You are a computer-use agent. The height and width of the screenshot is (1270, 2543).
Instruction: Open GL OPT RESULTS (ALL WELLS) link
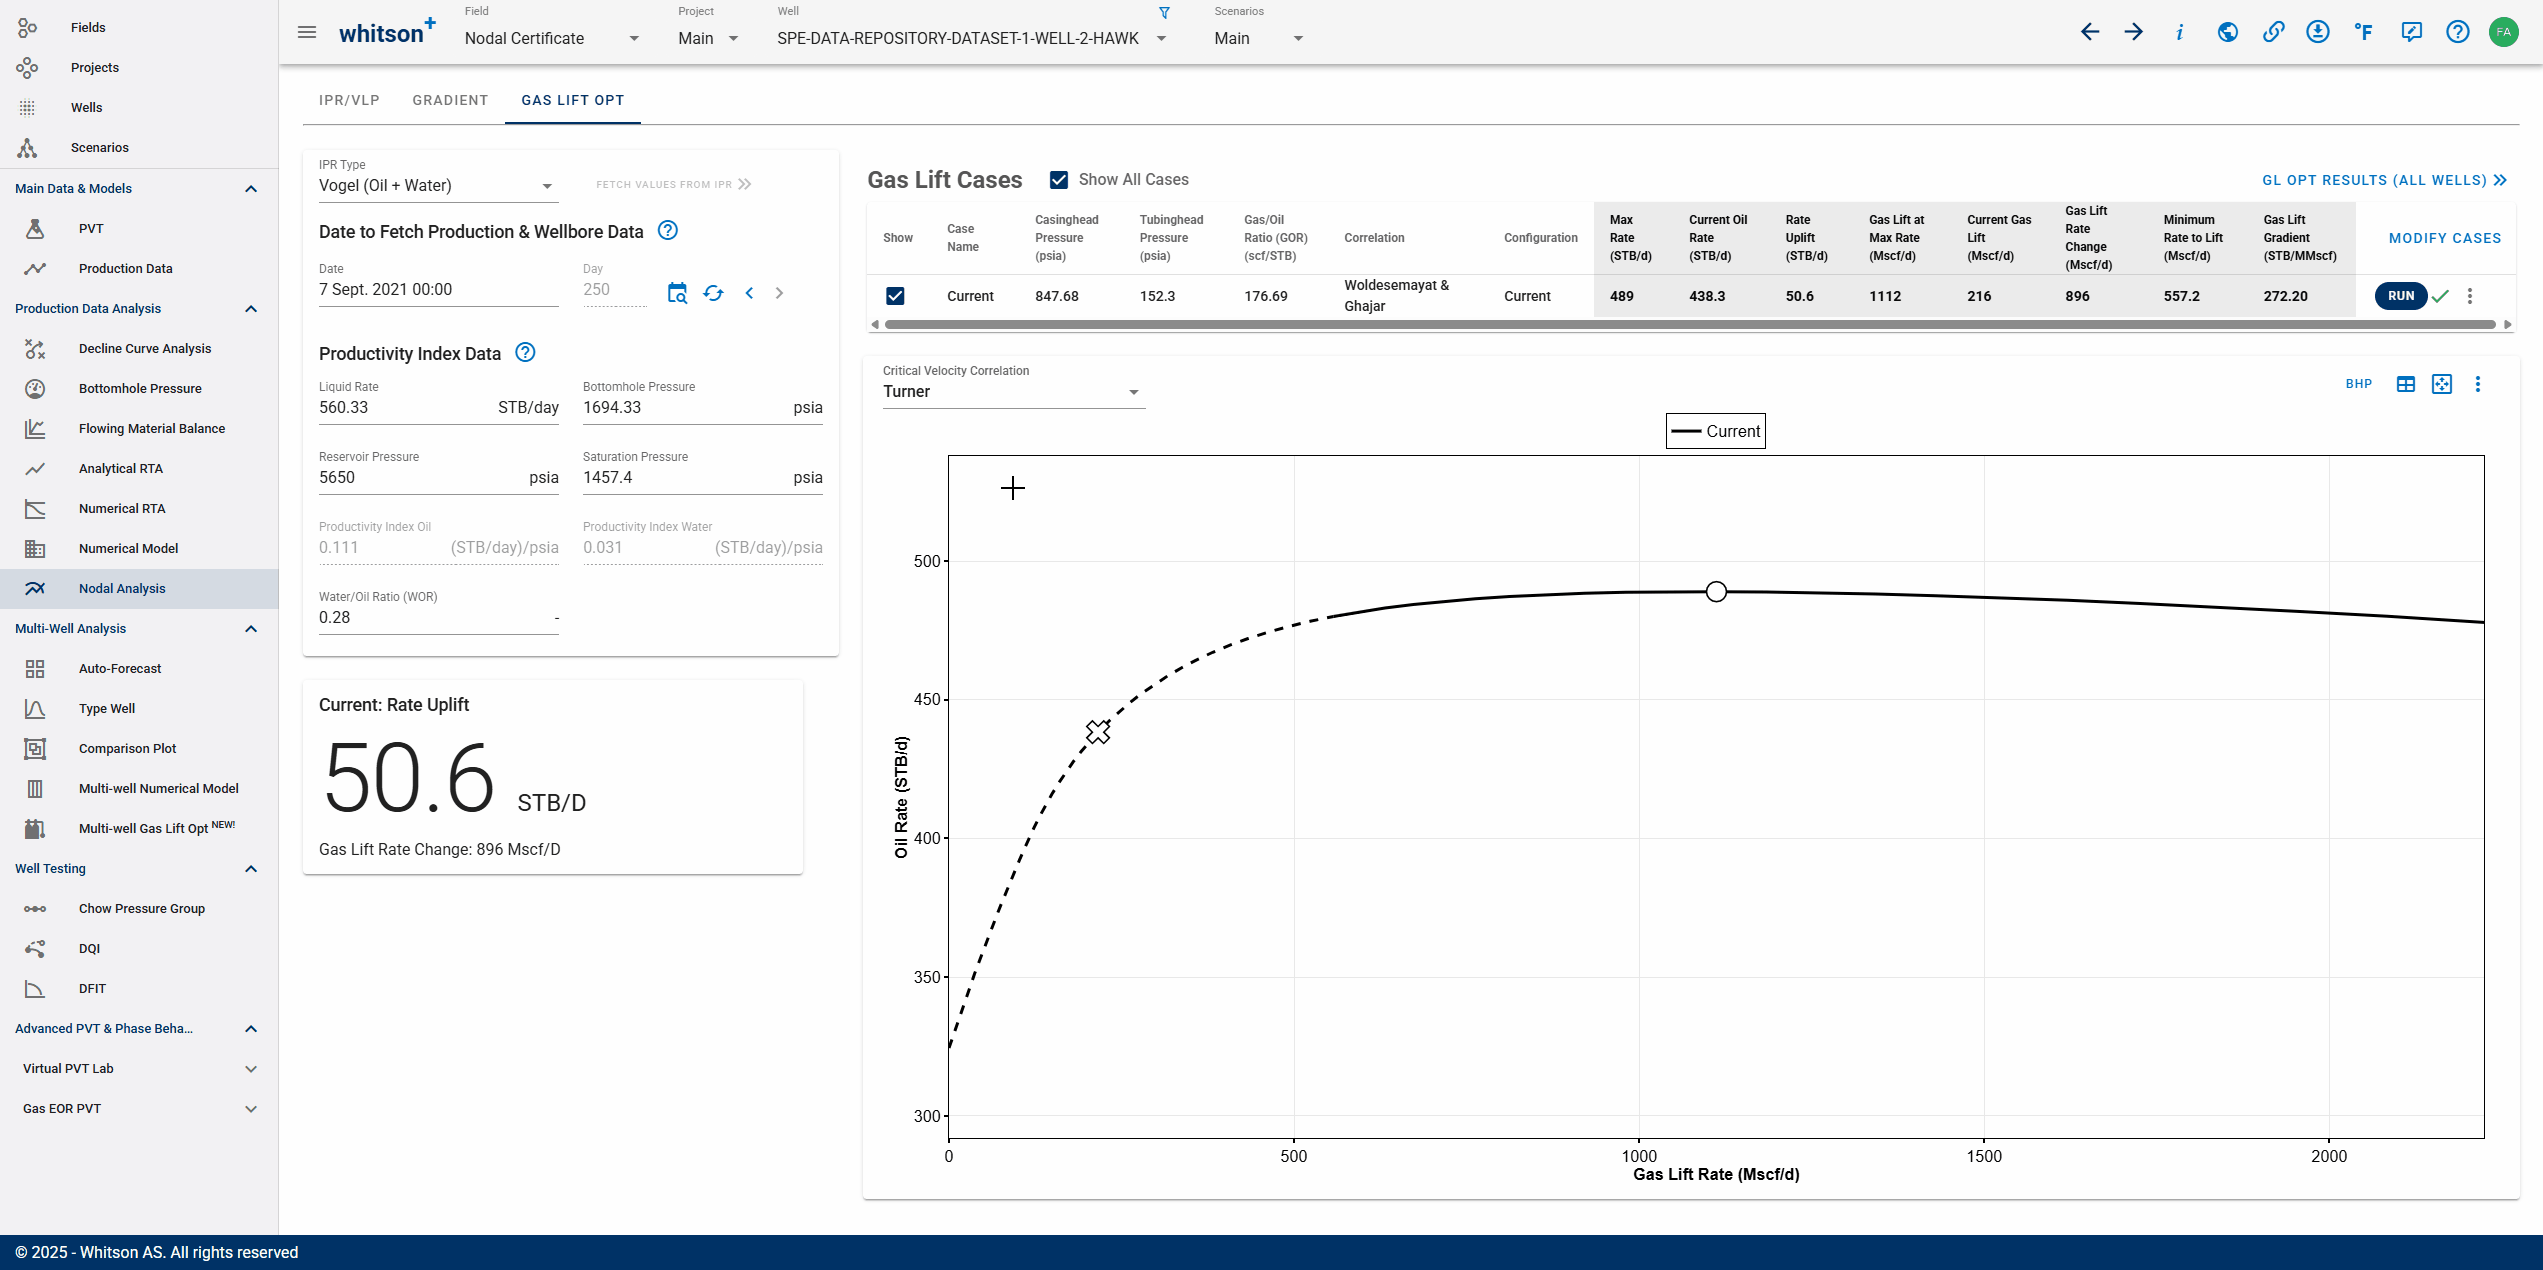(2385, 180)
